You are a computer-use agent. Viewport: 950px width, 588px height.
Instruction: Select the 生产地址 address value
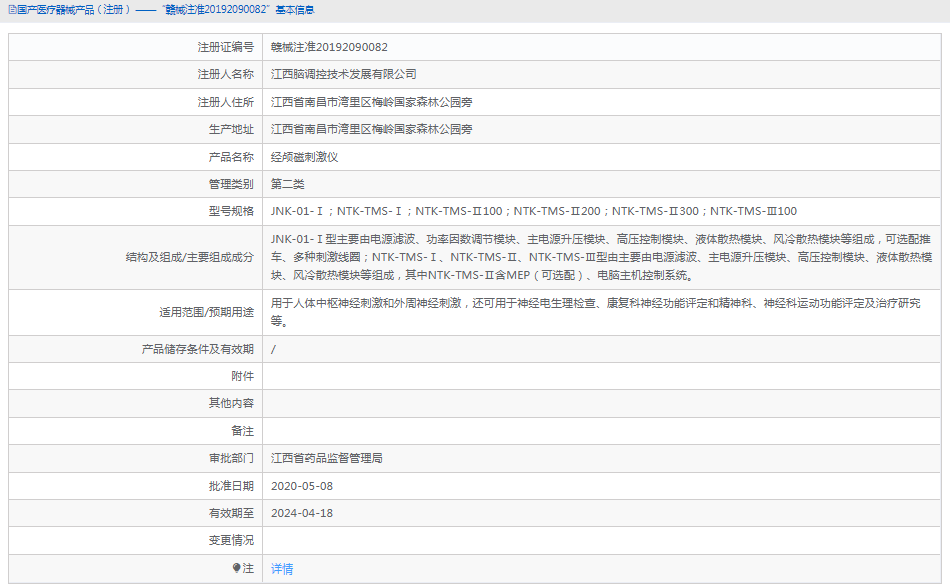point(371,130)
